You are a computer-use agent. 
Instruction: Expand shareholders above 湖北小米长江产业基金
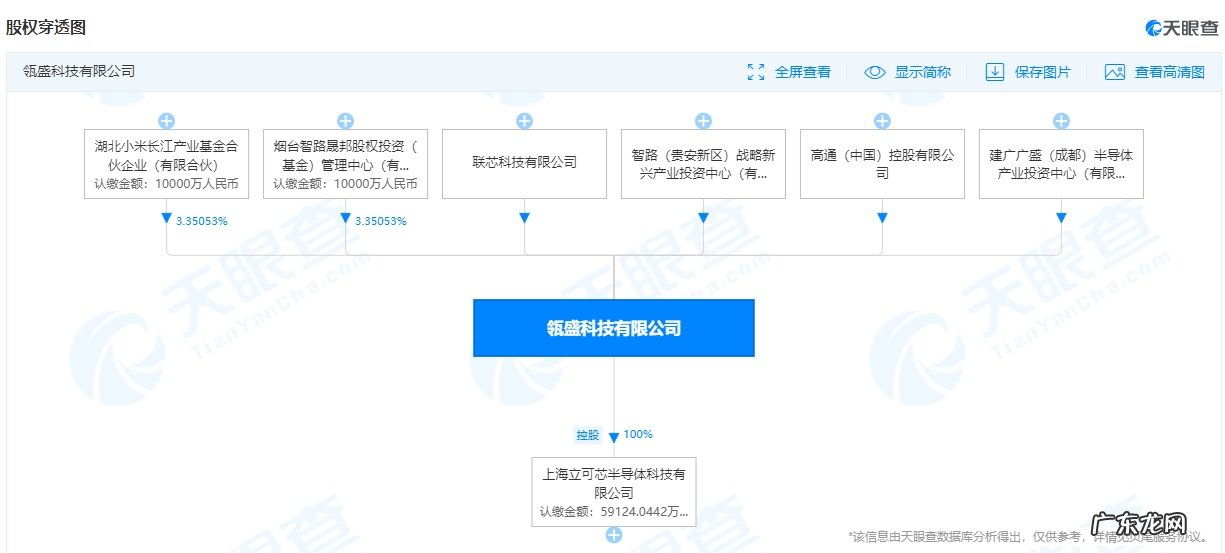point(167,121)
